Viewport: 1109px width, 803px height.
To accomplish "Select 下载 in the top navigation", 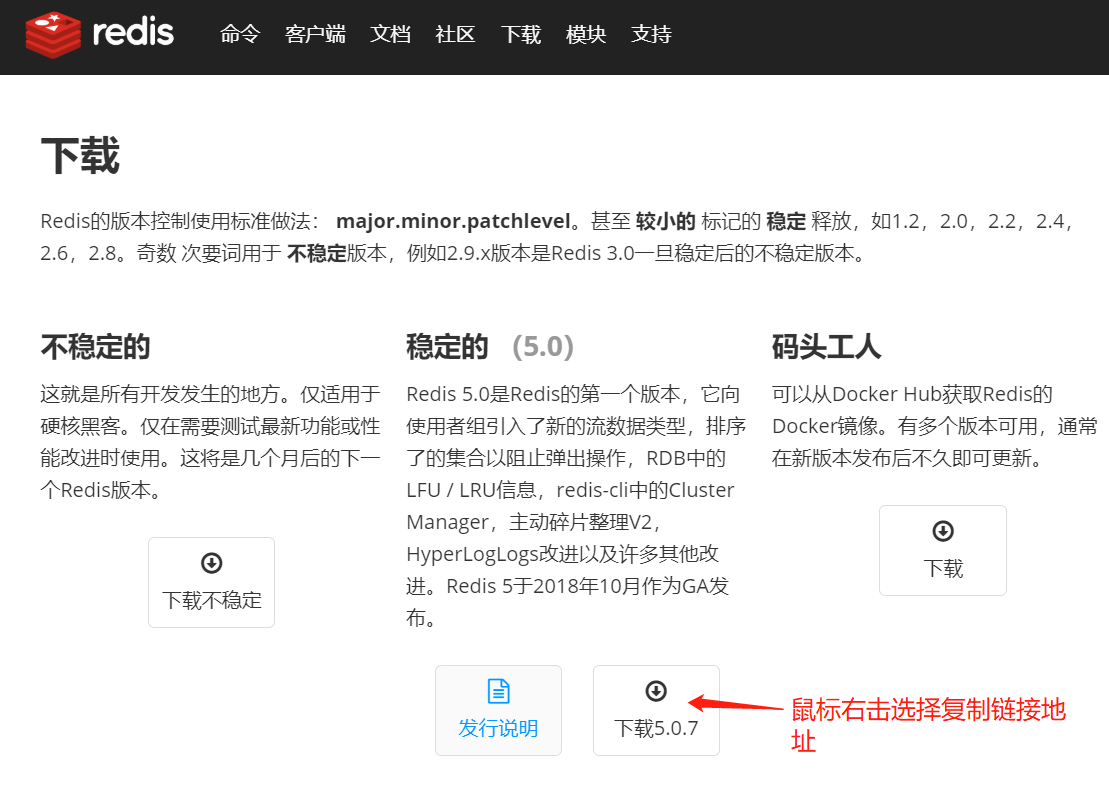I will click(x=520, y=34).
